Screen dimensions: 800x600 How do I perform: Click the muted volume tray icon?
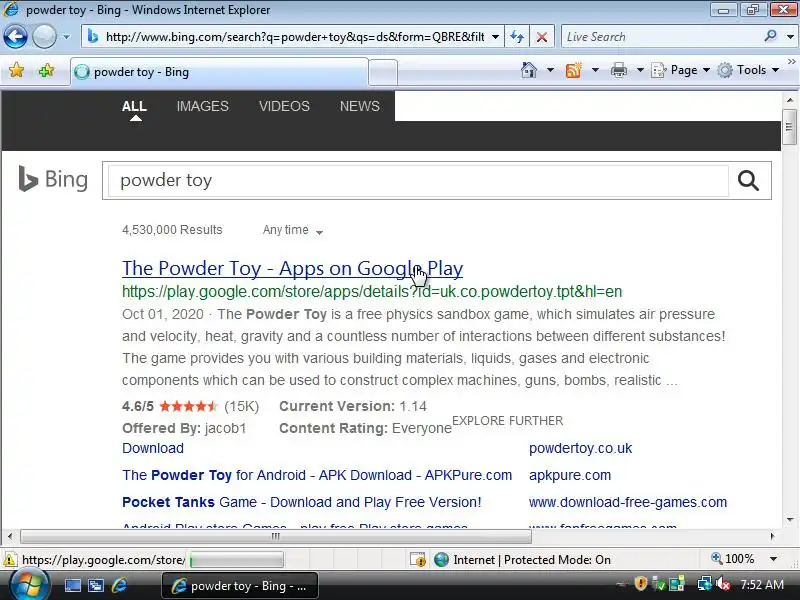(723, 583)
